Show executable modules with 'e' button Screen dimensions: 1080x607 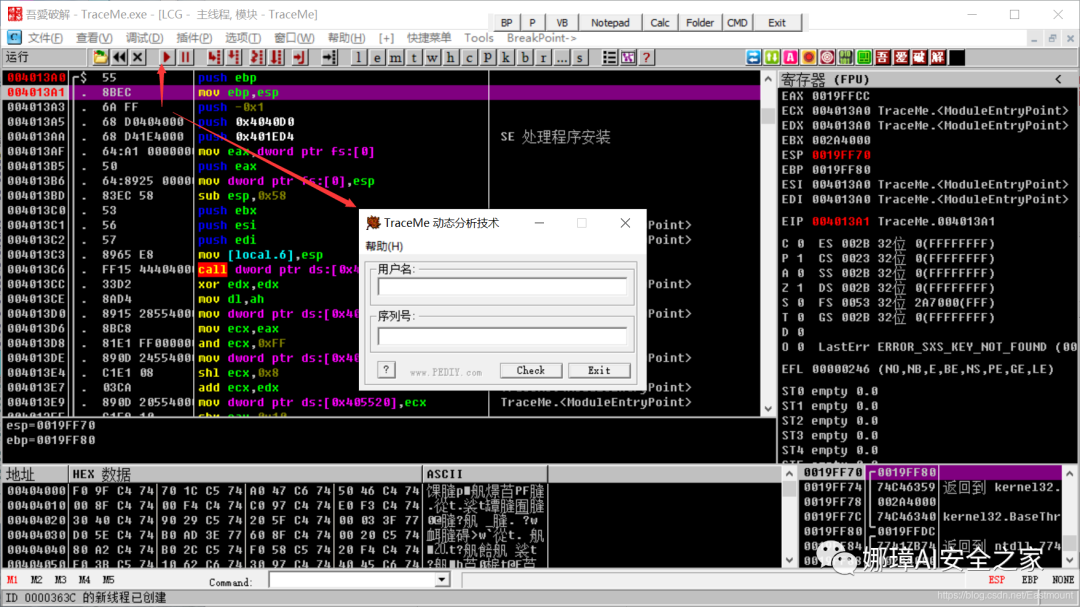pyautogui.click(x=377, y=57)
